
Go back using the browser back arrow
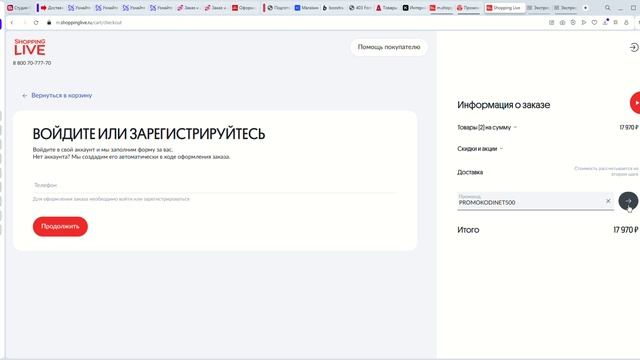12,22
